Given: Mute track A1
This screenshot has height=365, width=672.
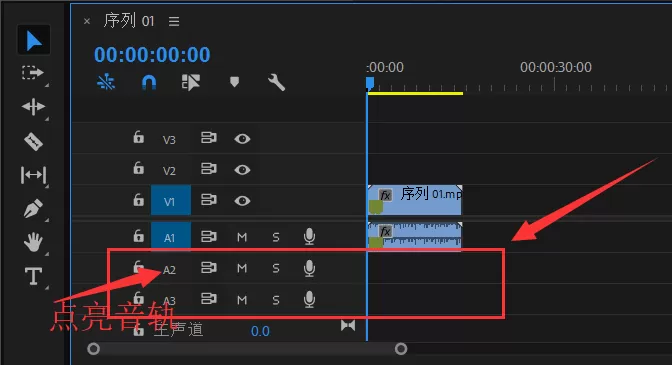Looking at the screenshot, I should coord(242,237).
